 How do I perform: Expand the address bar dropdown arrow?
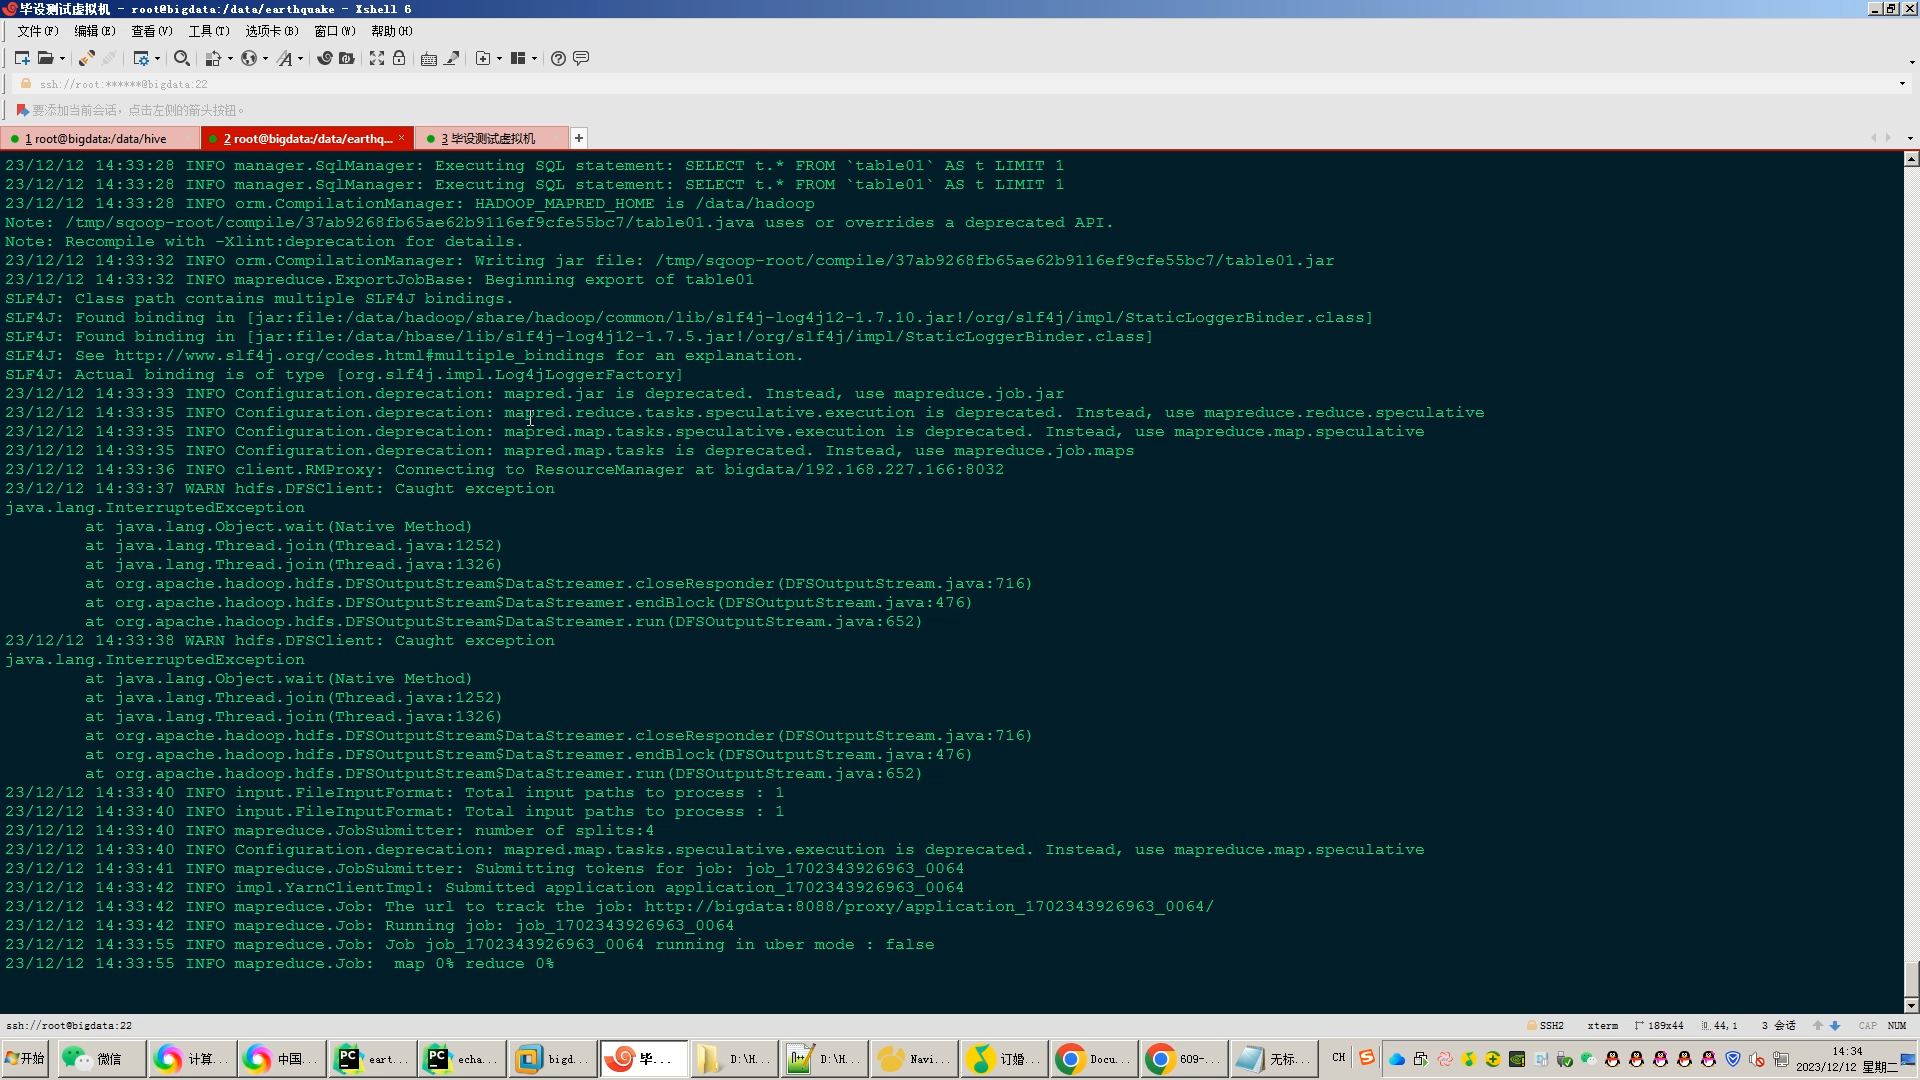pos(1901,84)
